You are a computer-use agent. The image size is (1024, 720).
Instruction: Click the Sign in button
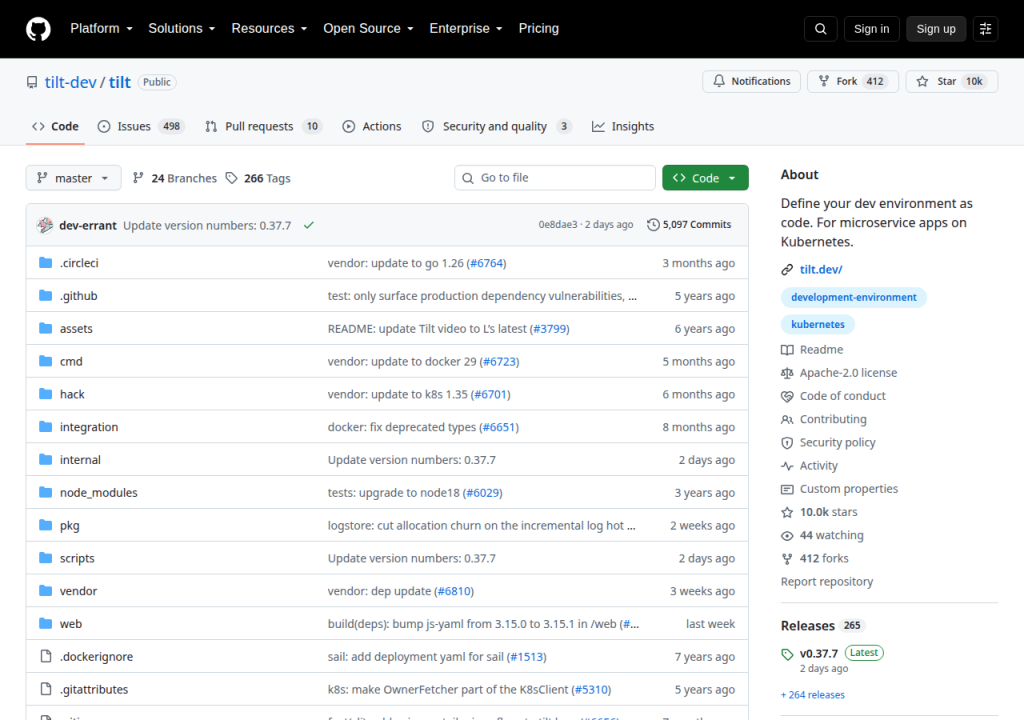pyautogui.click(x=871, y=29)
